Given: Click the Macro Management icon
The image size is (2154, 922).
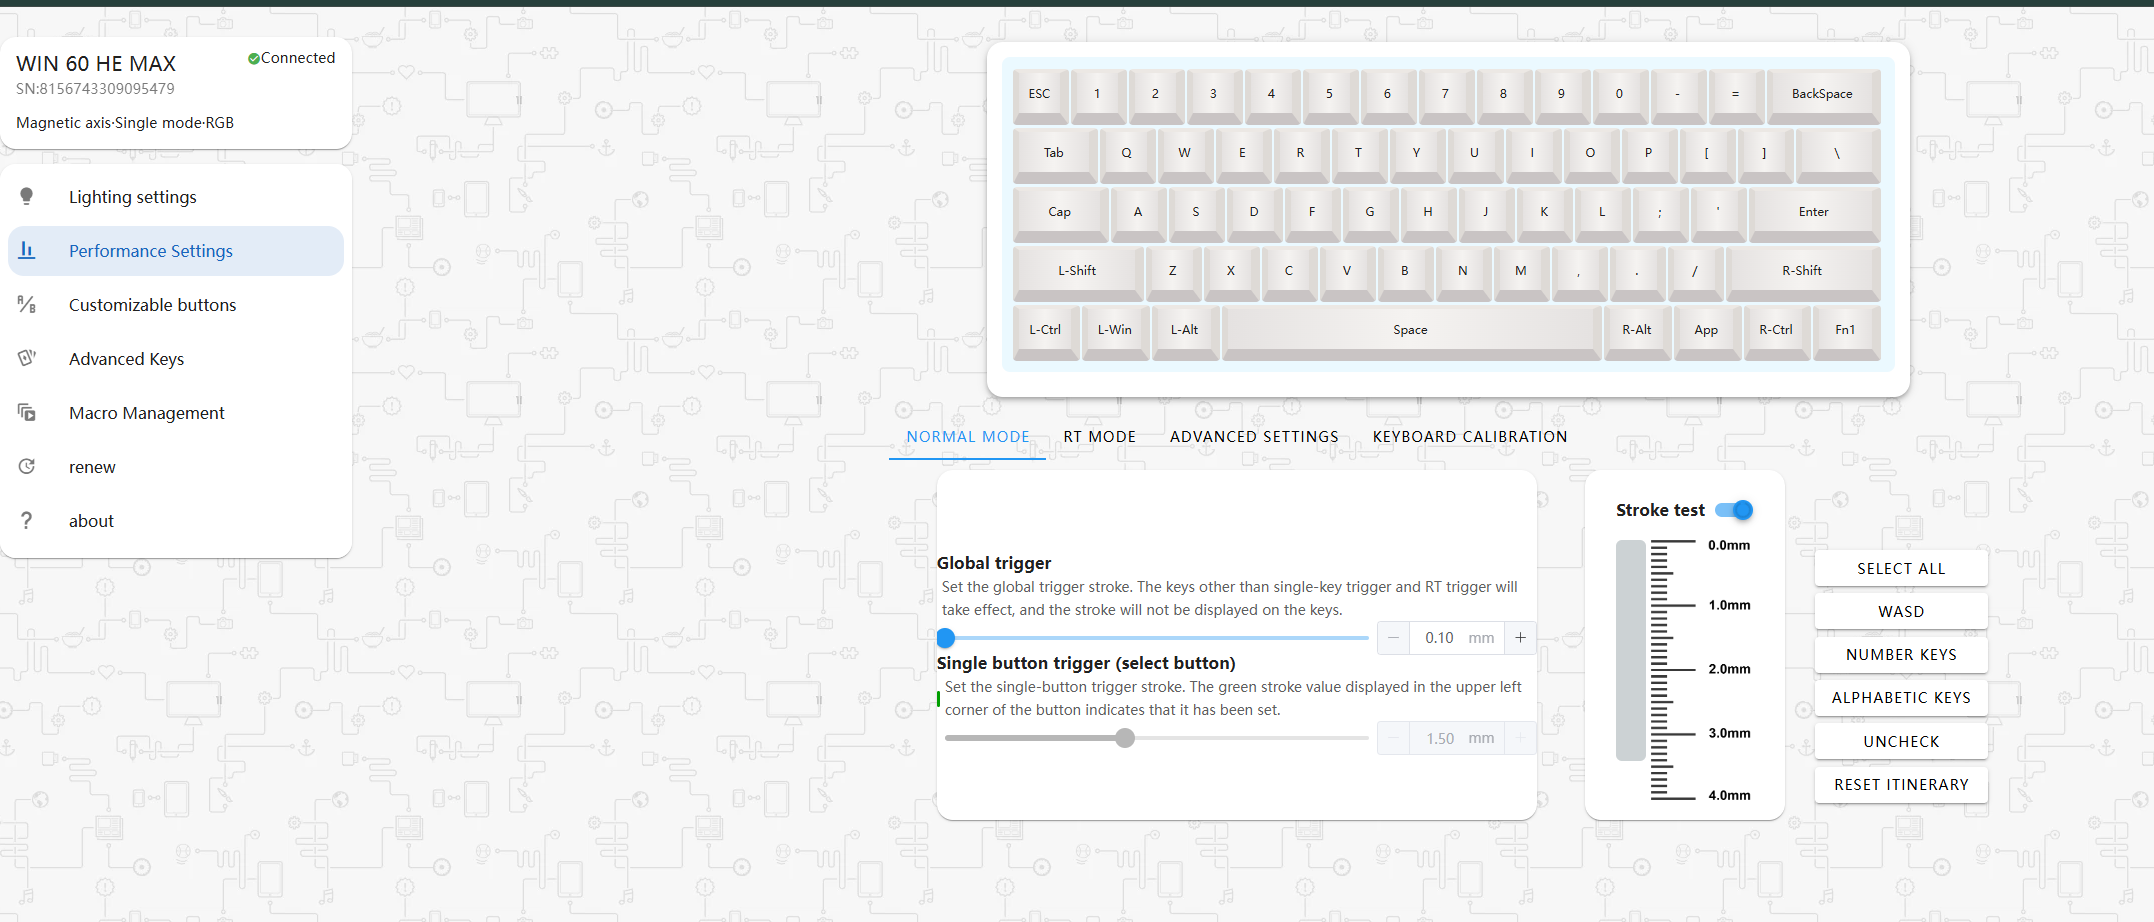Looking at the screenshot, I should [27, 413].
